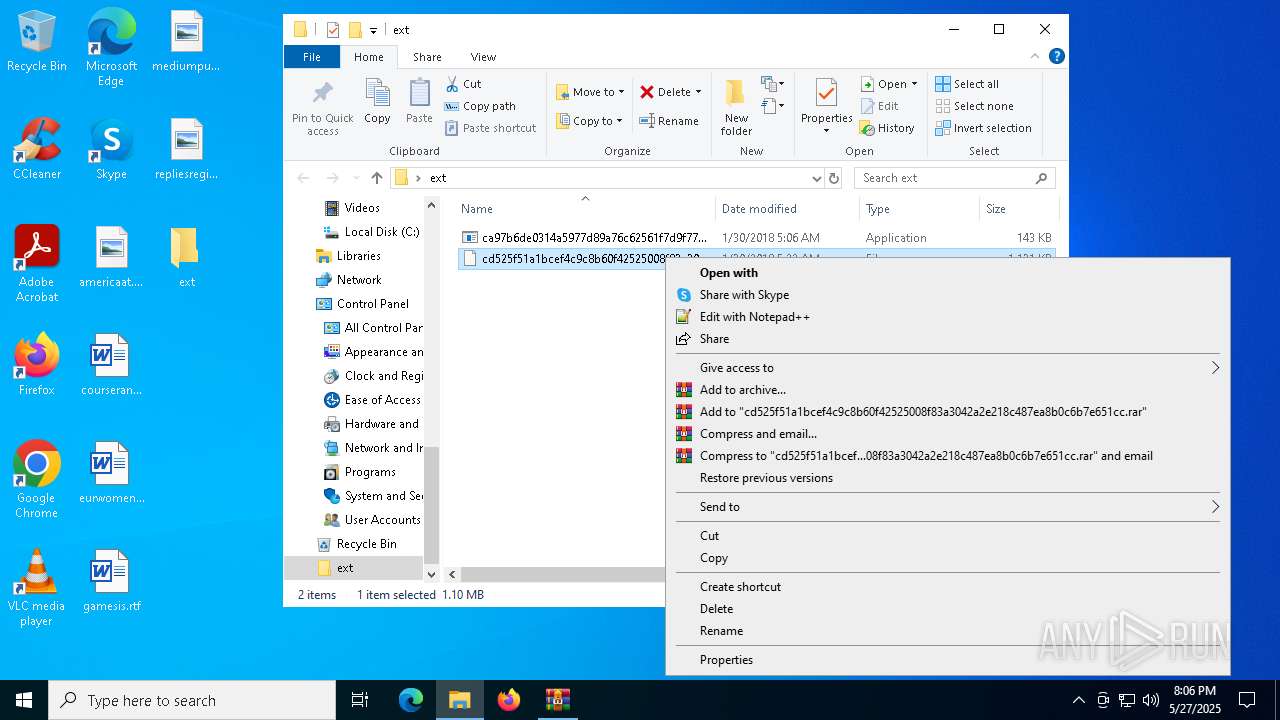Click the Windows Start button

tap(24, 700)
